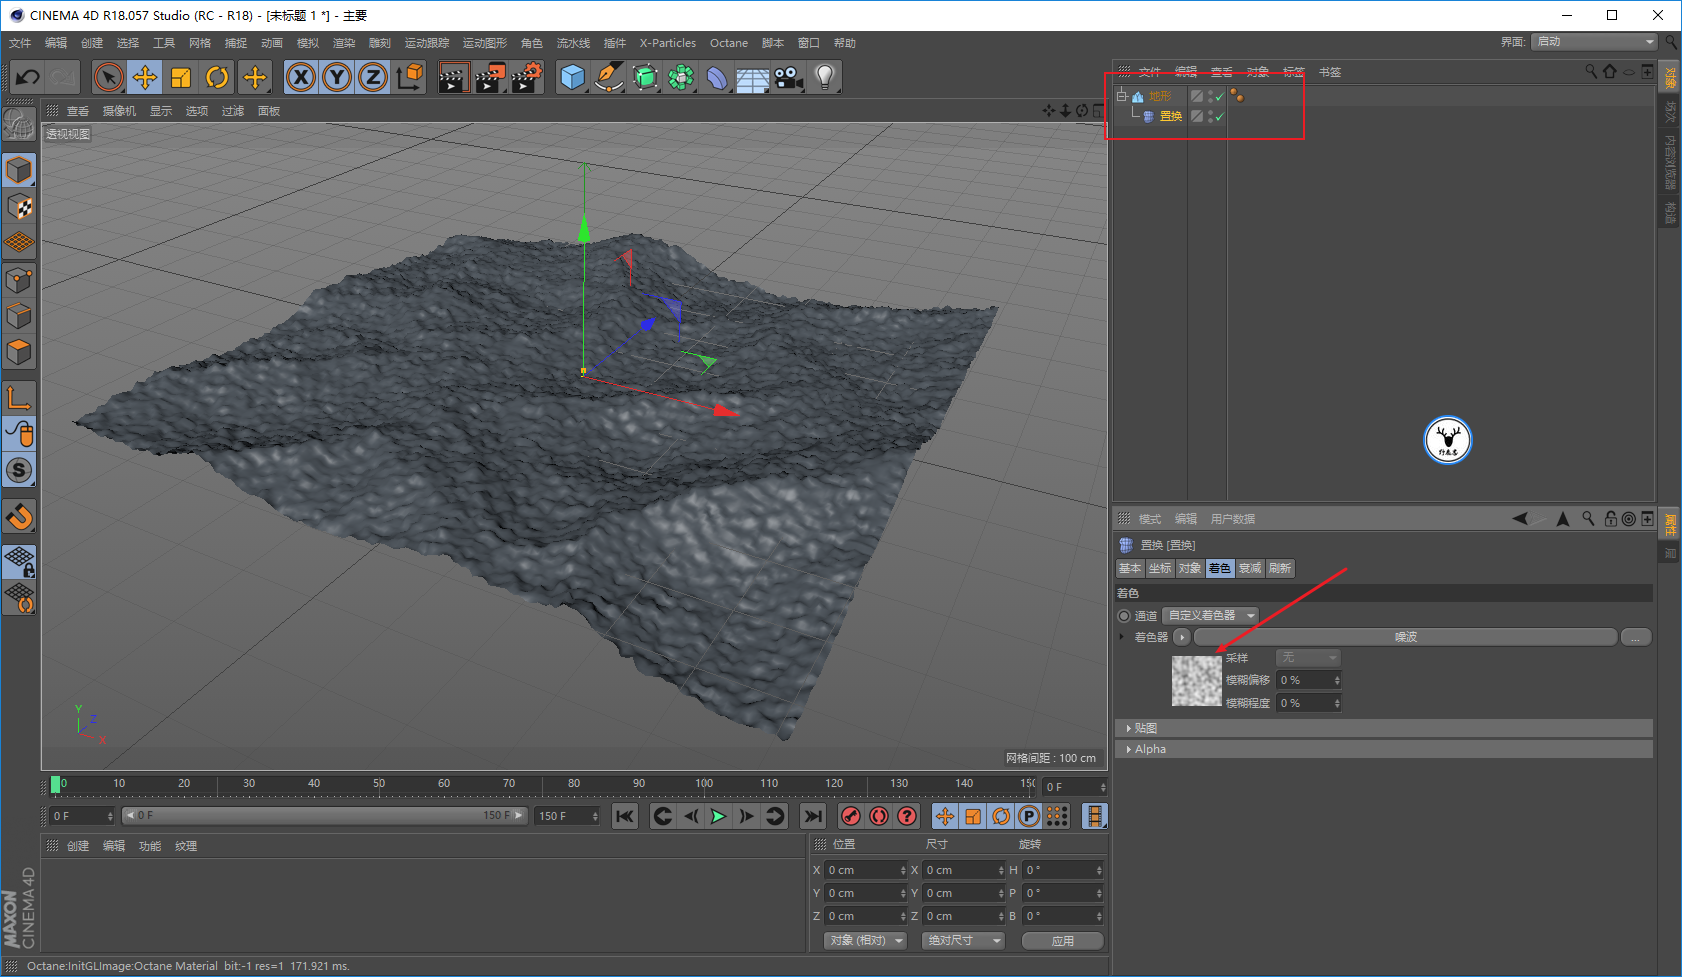
Task: Activate the Rotate tool
Action: point(217,77)
